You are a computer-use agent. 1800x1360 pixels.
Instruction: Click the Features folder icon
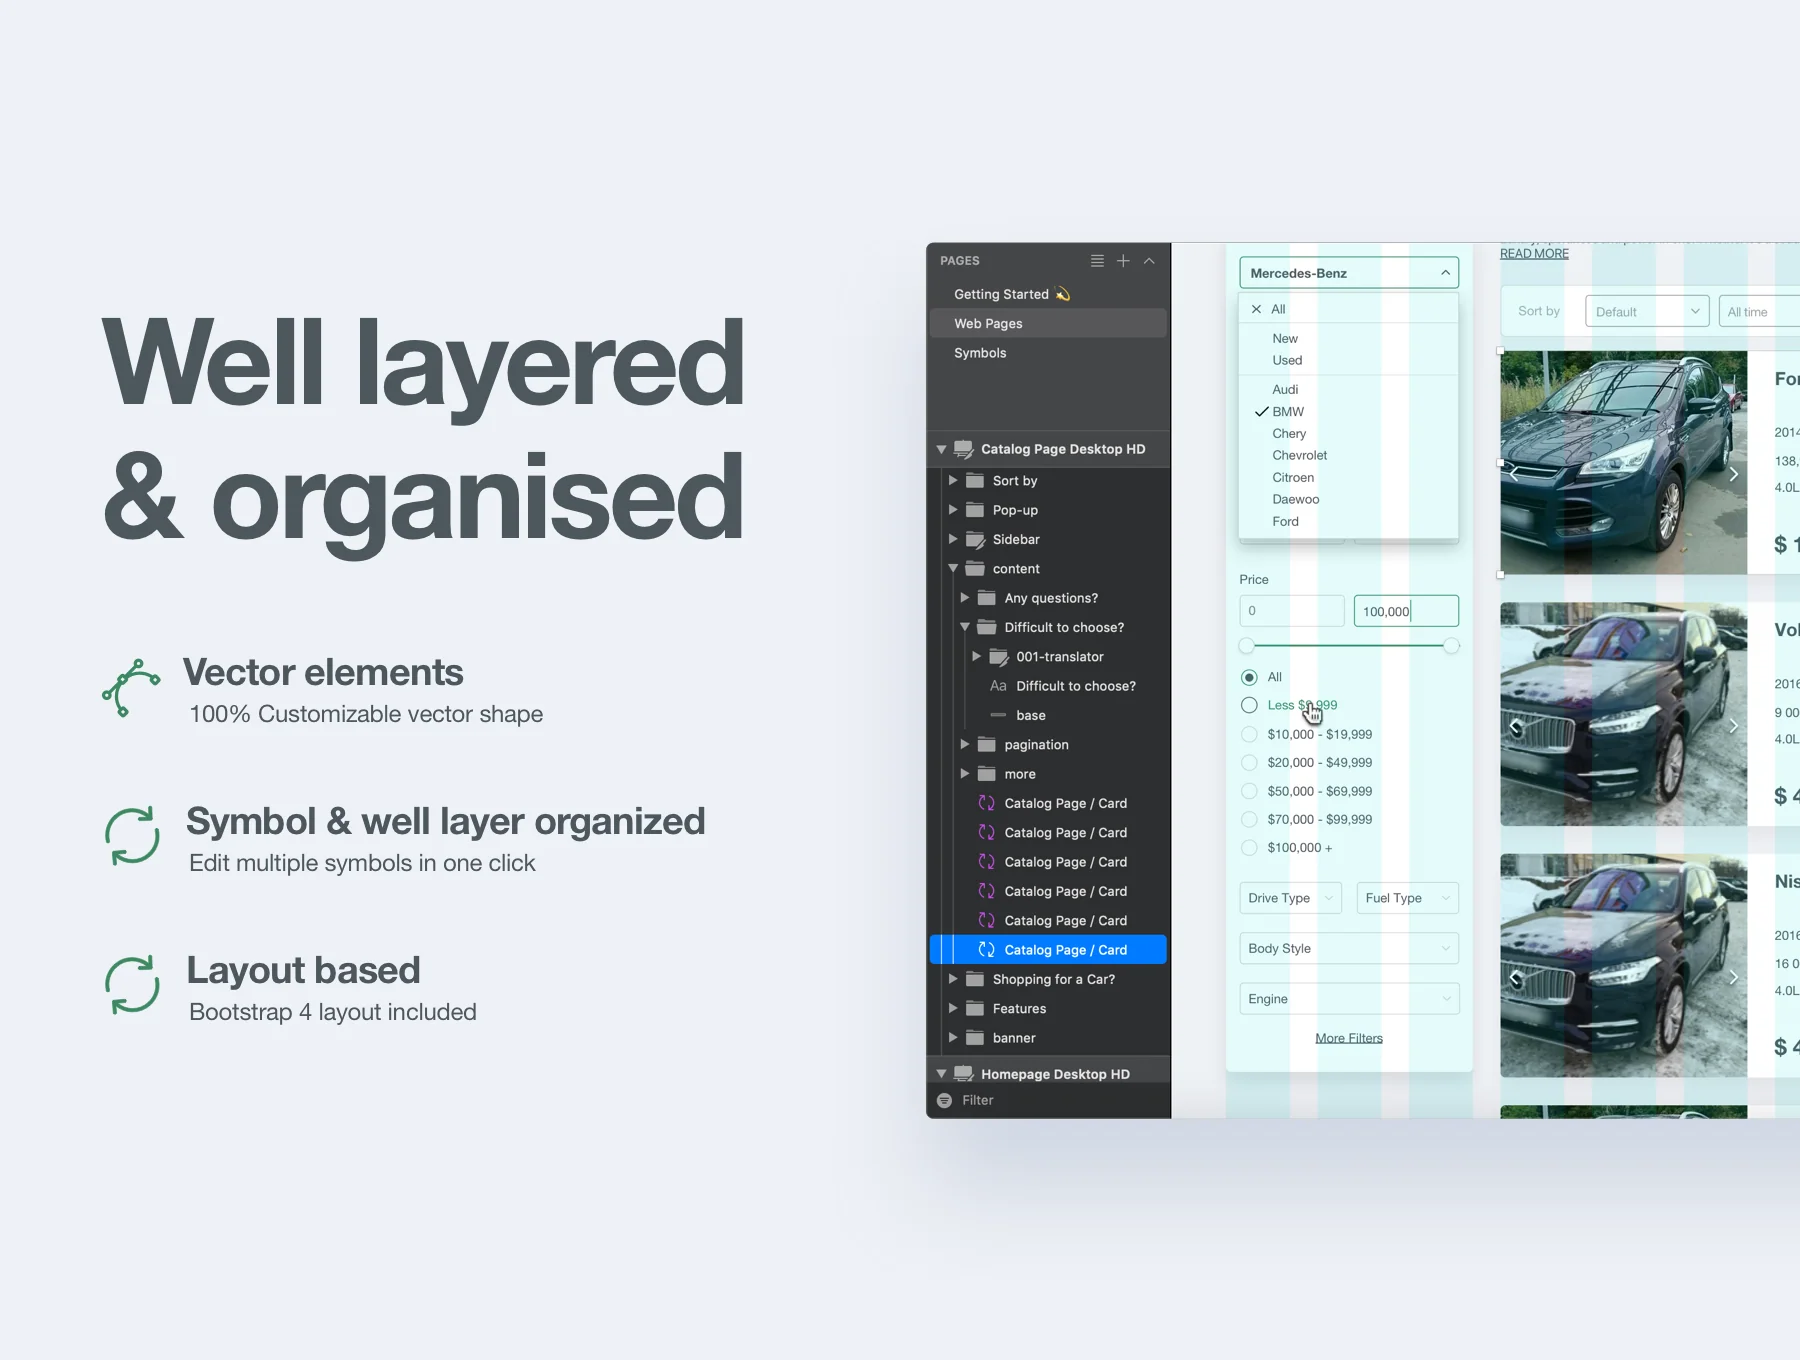975,1008
